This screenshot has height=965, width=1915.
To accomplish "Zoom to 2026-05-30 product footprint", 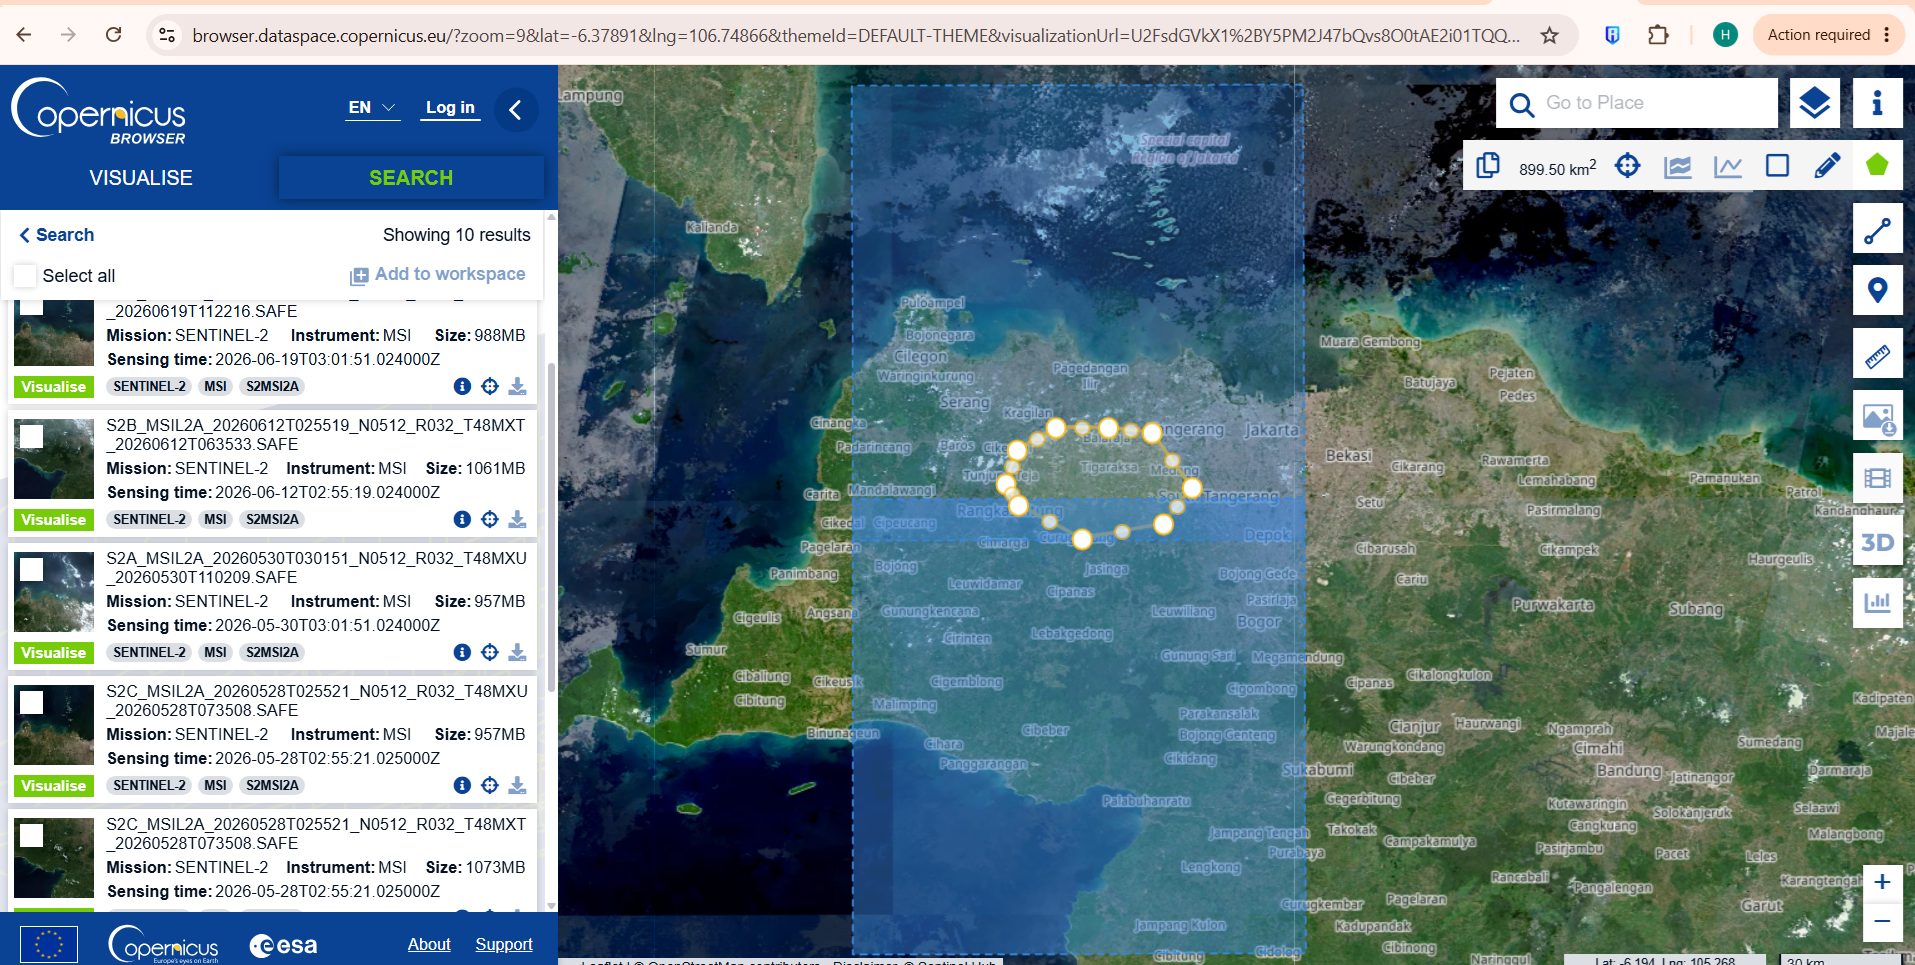I will pyautogui.click(x=490, y=652).
